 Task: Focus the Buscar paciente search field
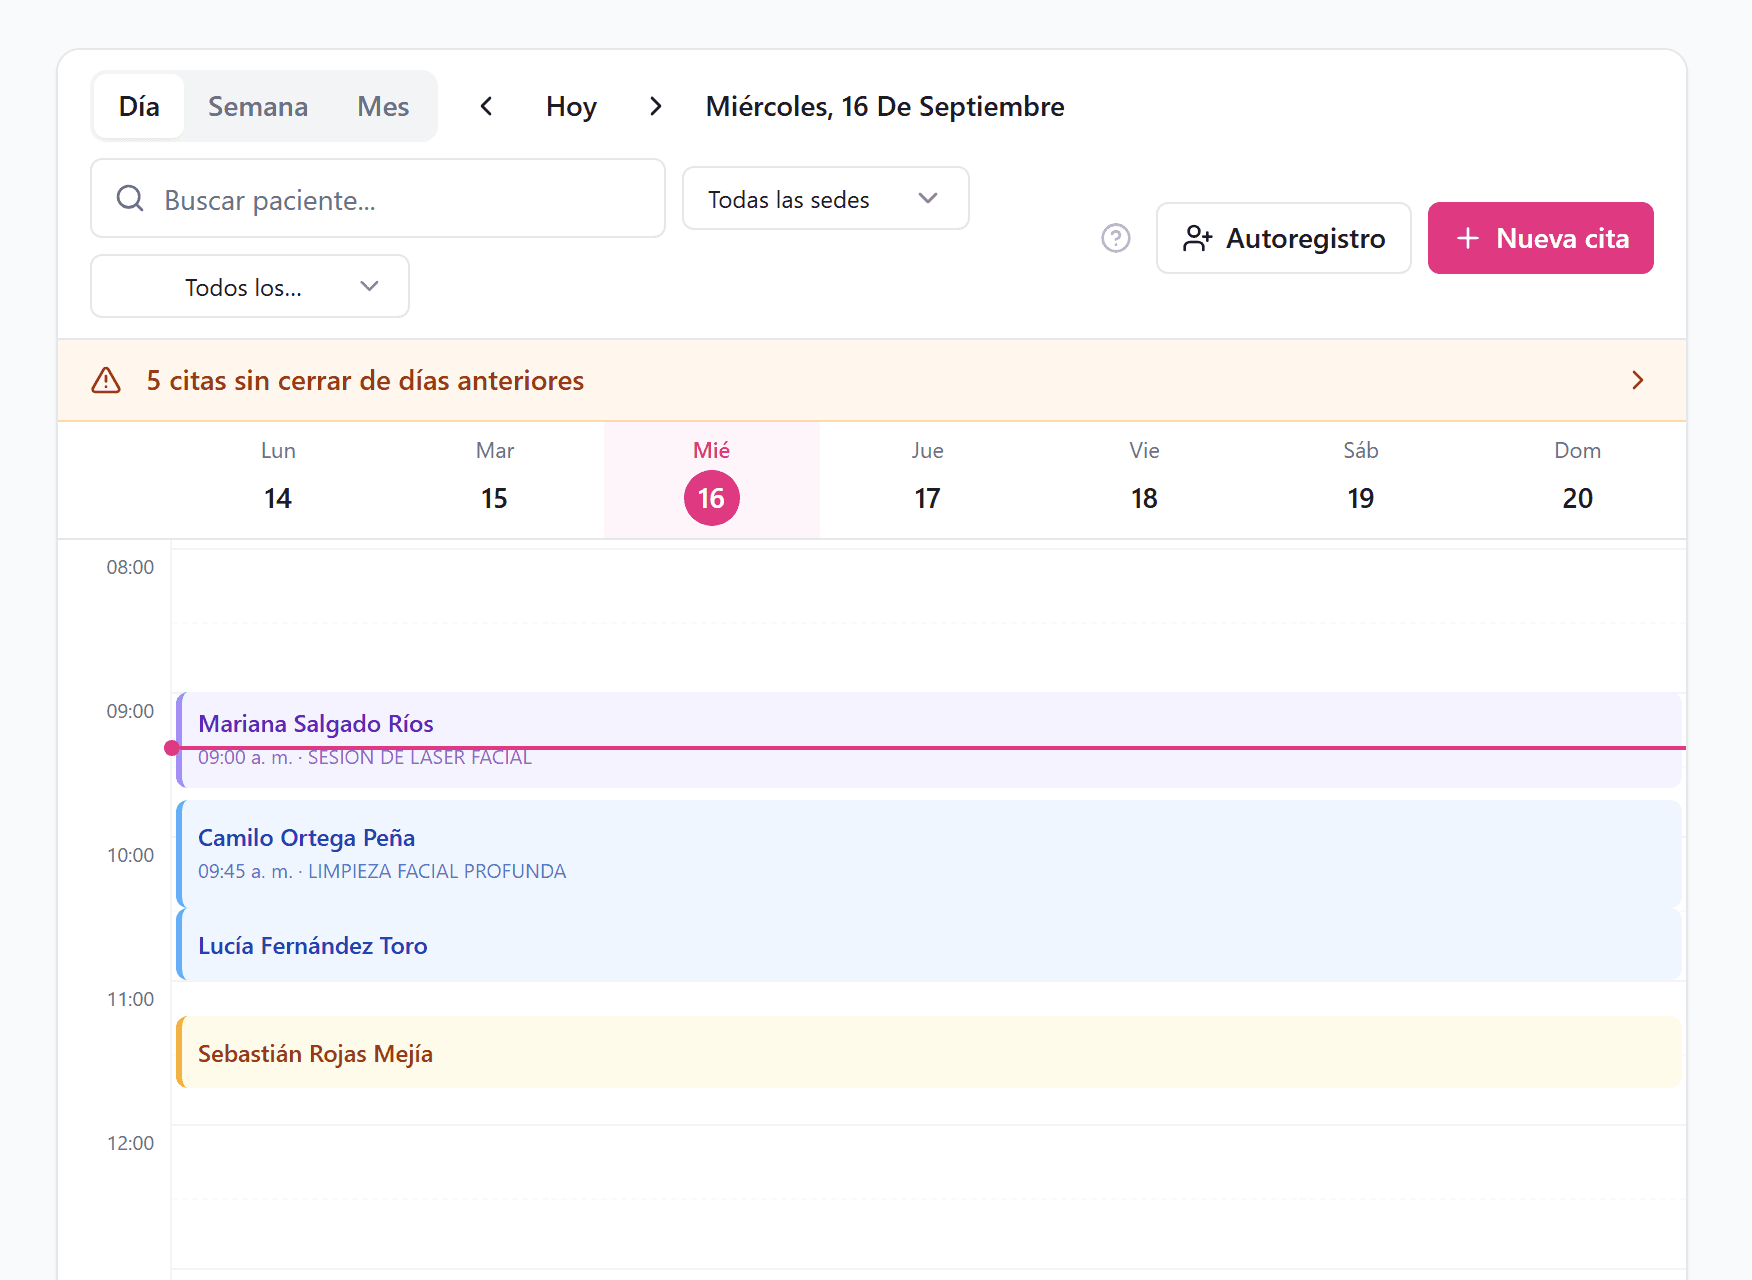coord(378,199)
